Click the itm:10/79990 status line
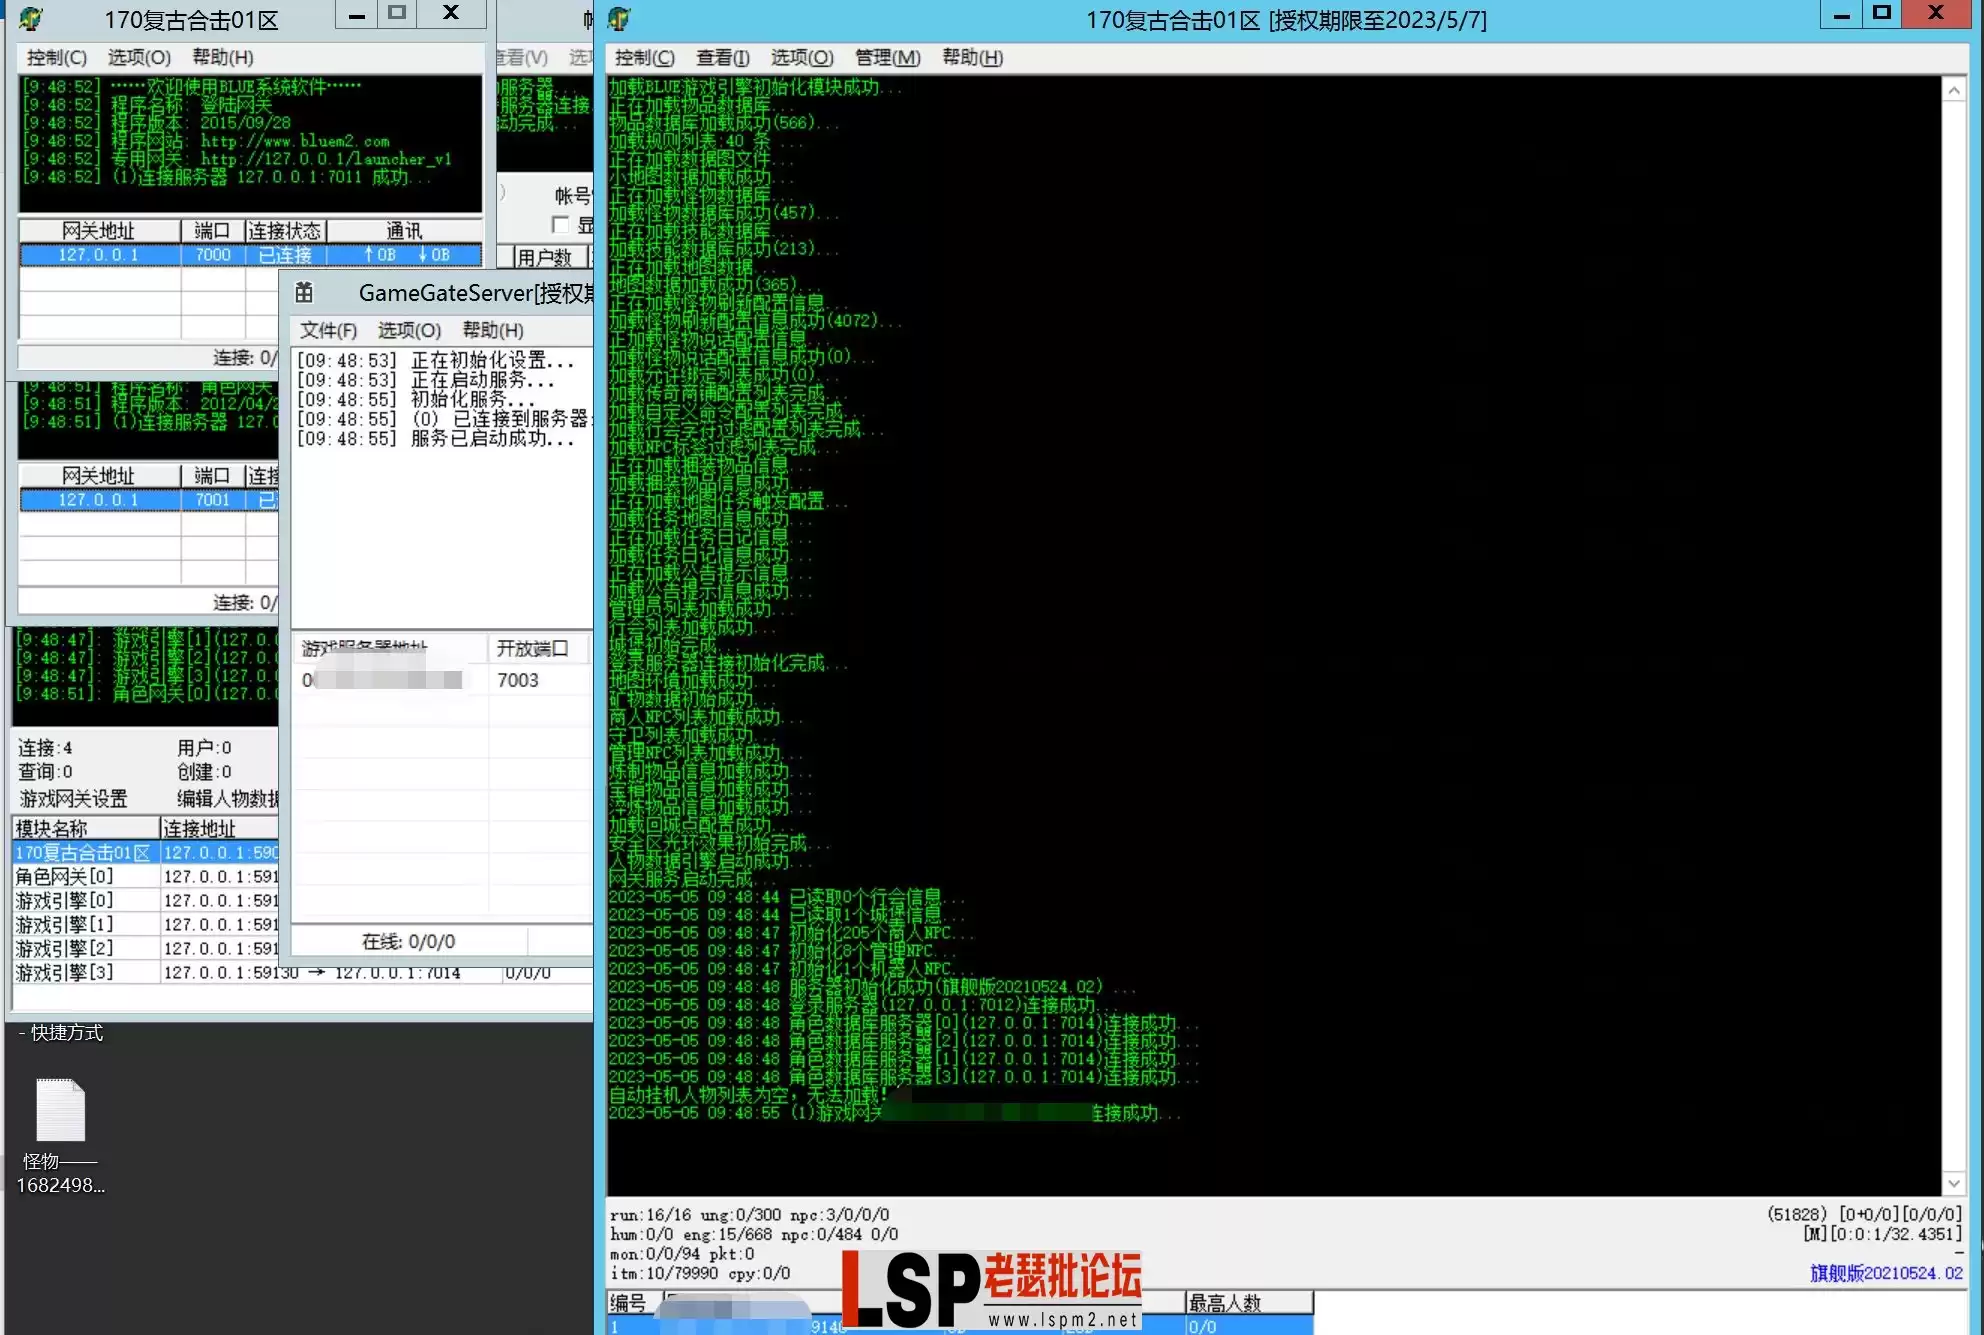Image resolution: width=1984 pixels, height=1335 pixels. (700, 1273)
